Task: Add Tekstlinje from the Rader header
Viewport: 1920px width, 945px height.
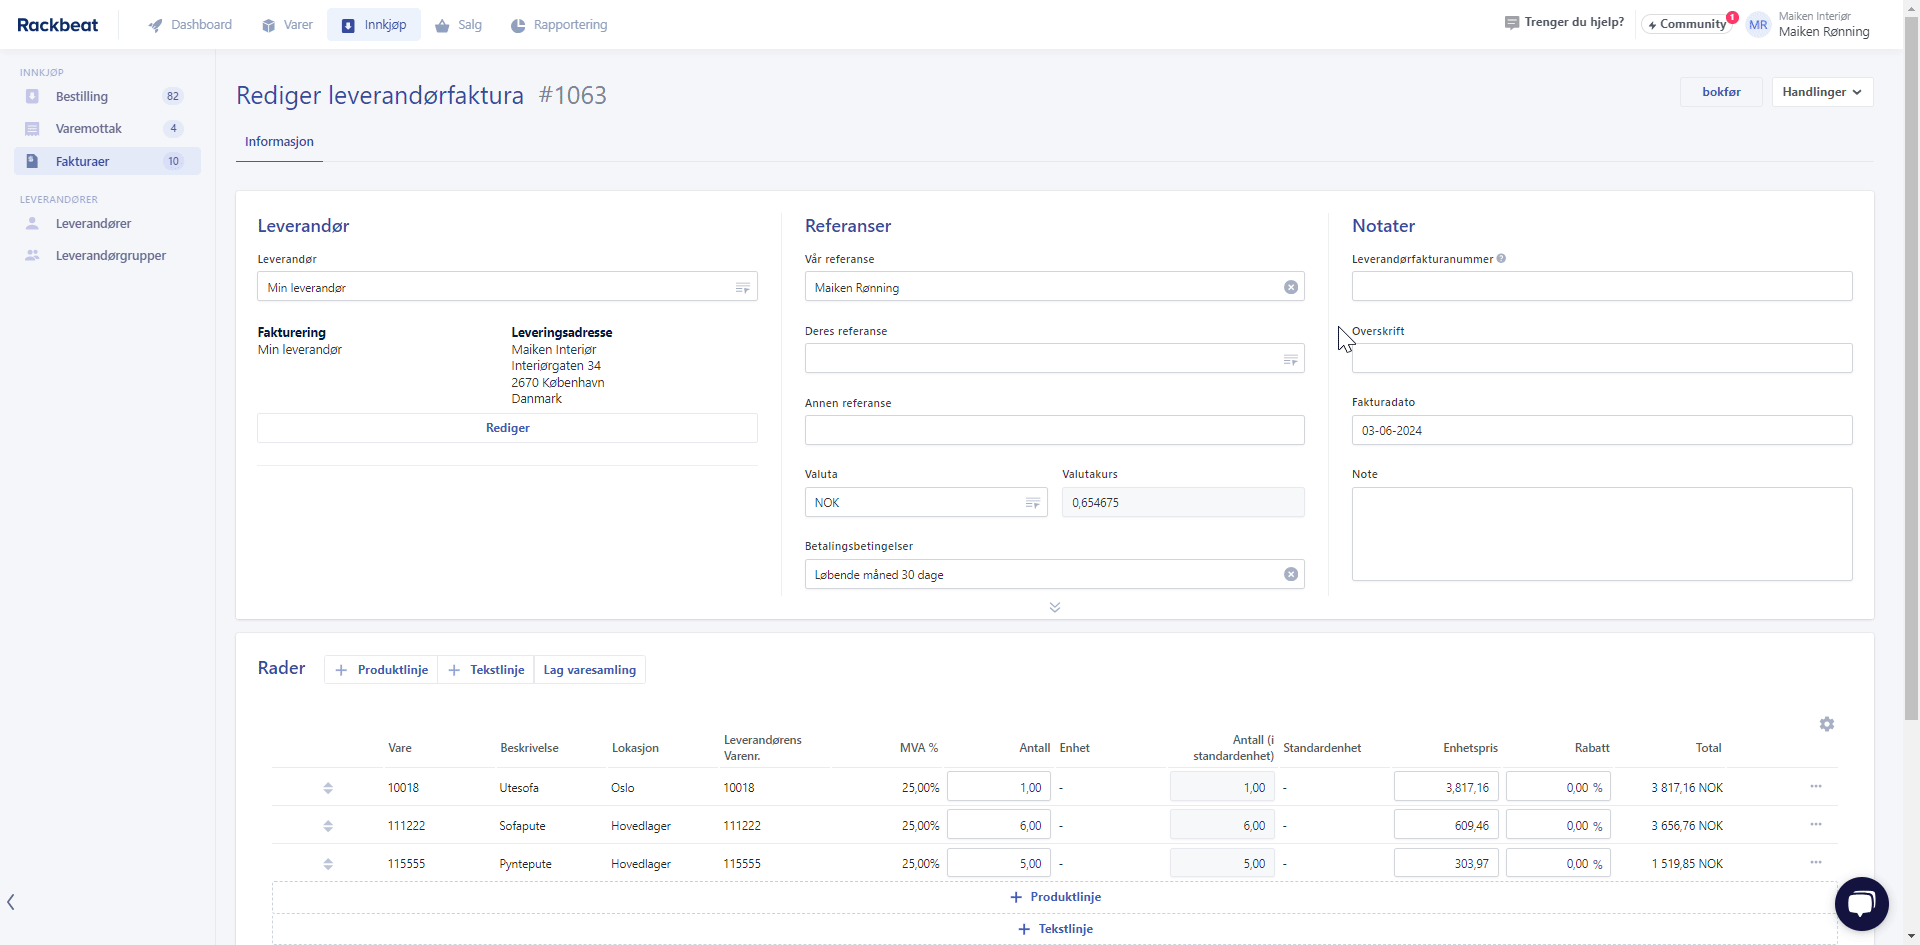Action: pyautogui.click(x=486, y=670)
